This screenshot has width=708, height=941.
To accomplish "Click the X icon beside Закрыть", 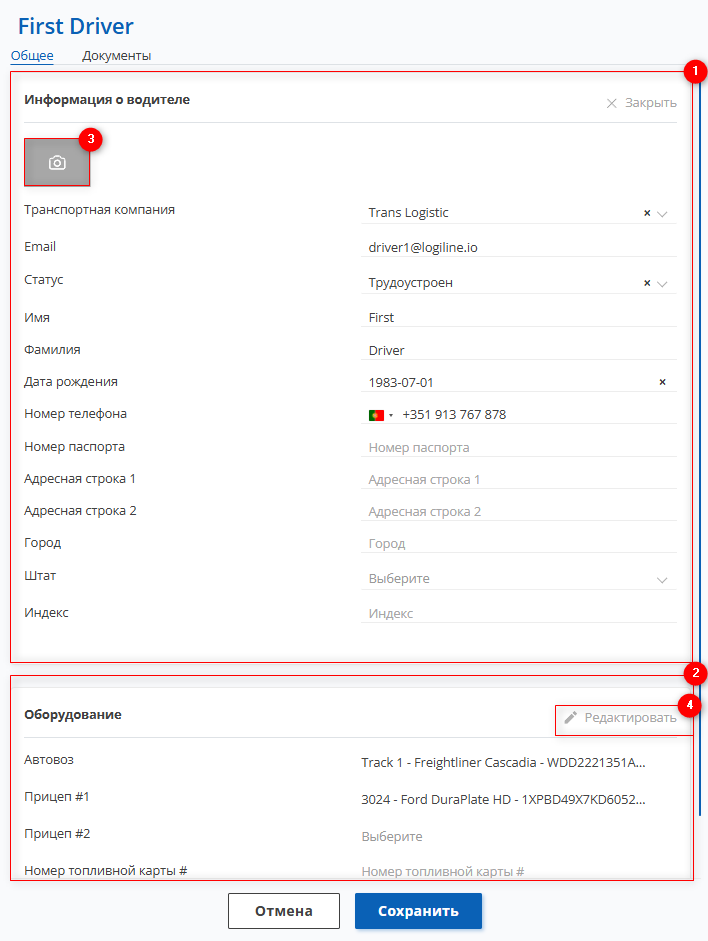I will pyautogui.click(x=612, y=103).
